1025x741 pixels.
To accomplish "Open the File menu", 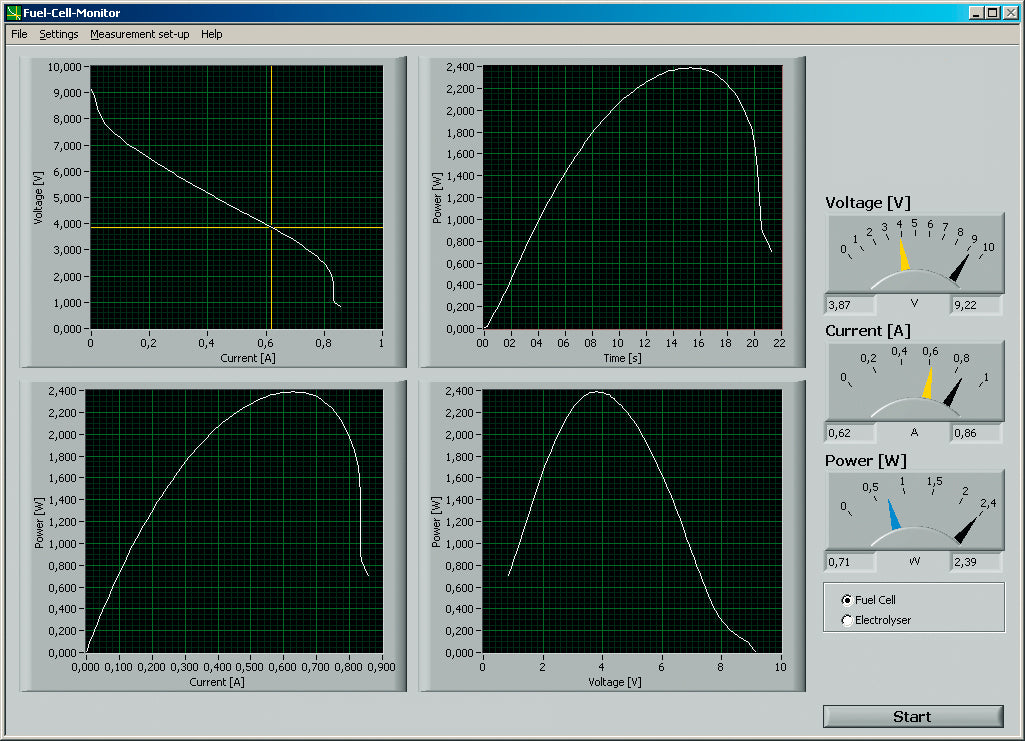I will pyautogui.click(x=19, y=34).
